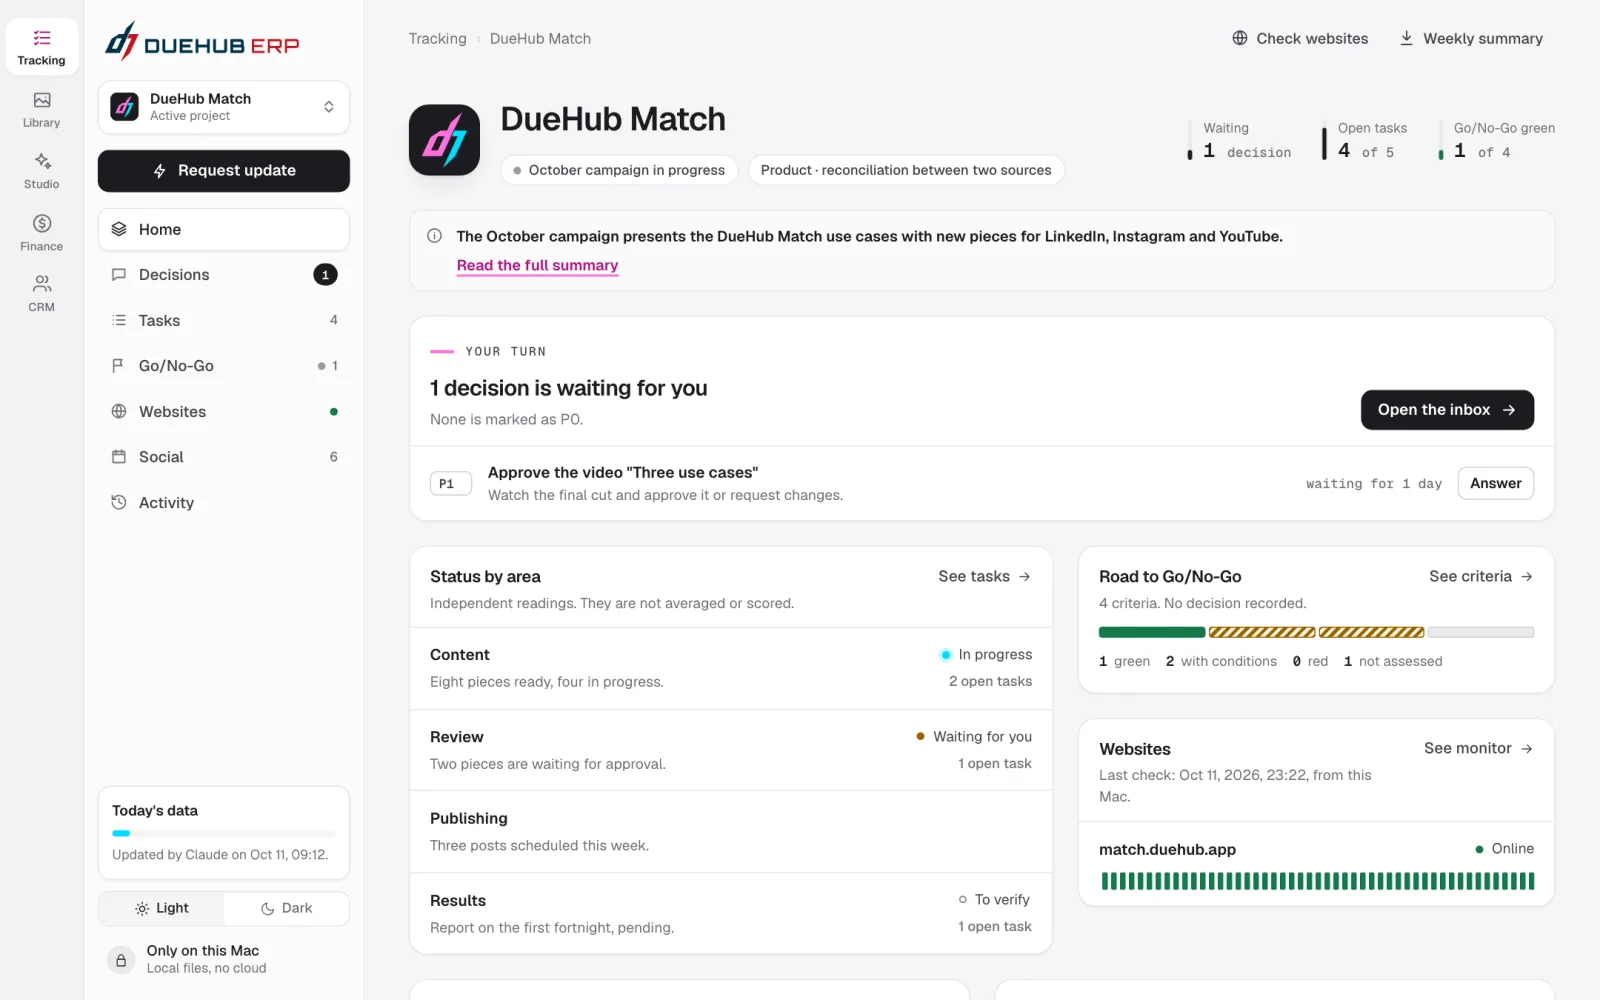Click the Request update button
The height and width of the screenshot is (1000, 1600).
click(224, 171)
